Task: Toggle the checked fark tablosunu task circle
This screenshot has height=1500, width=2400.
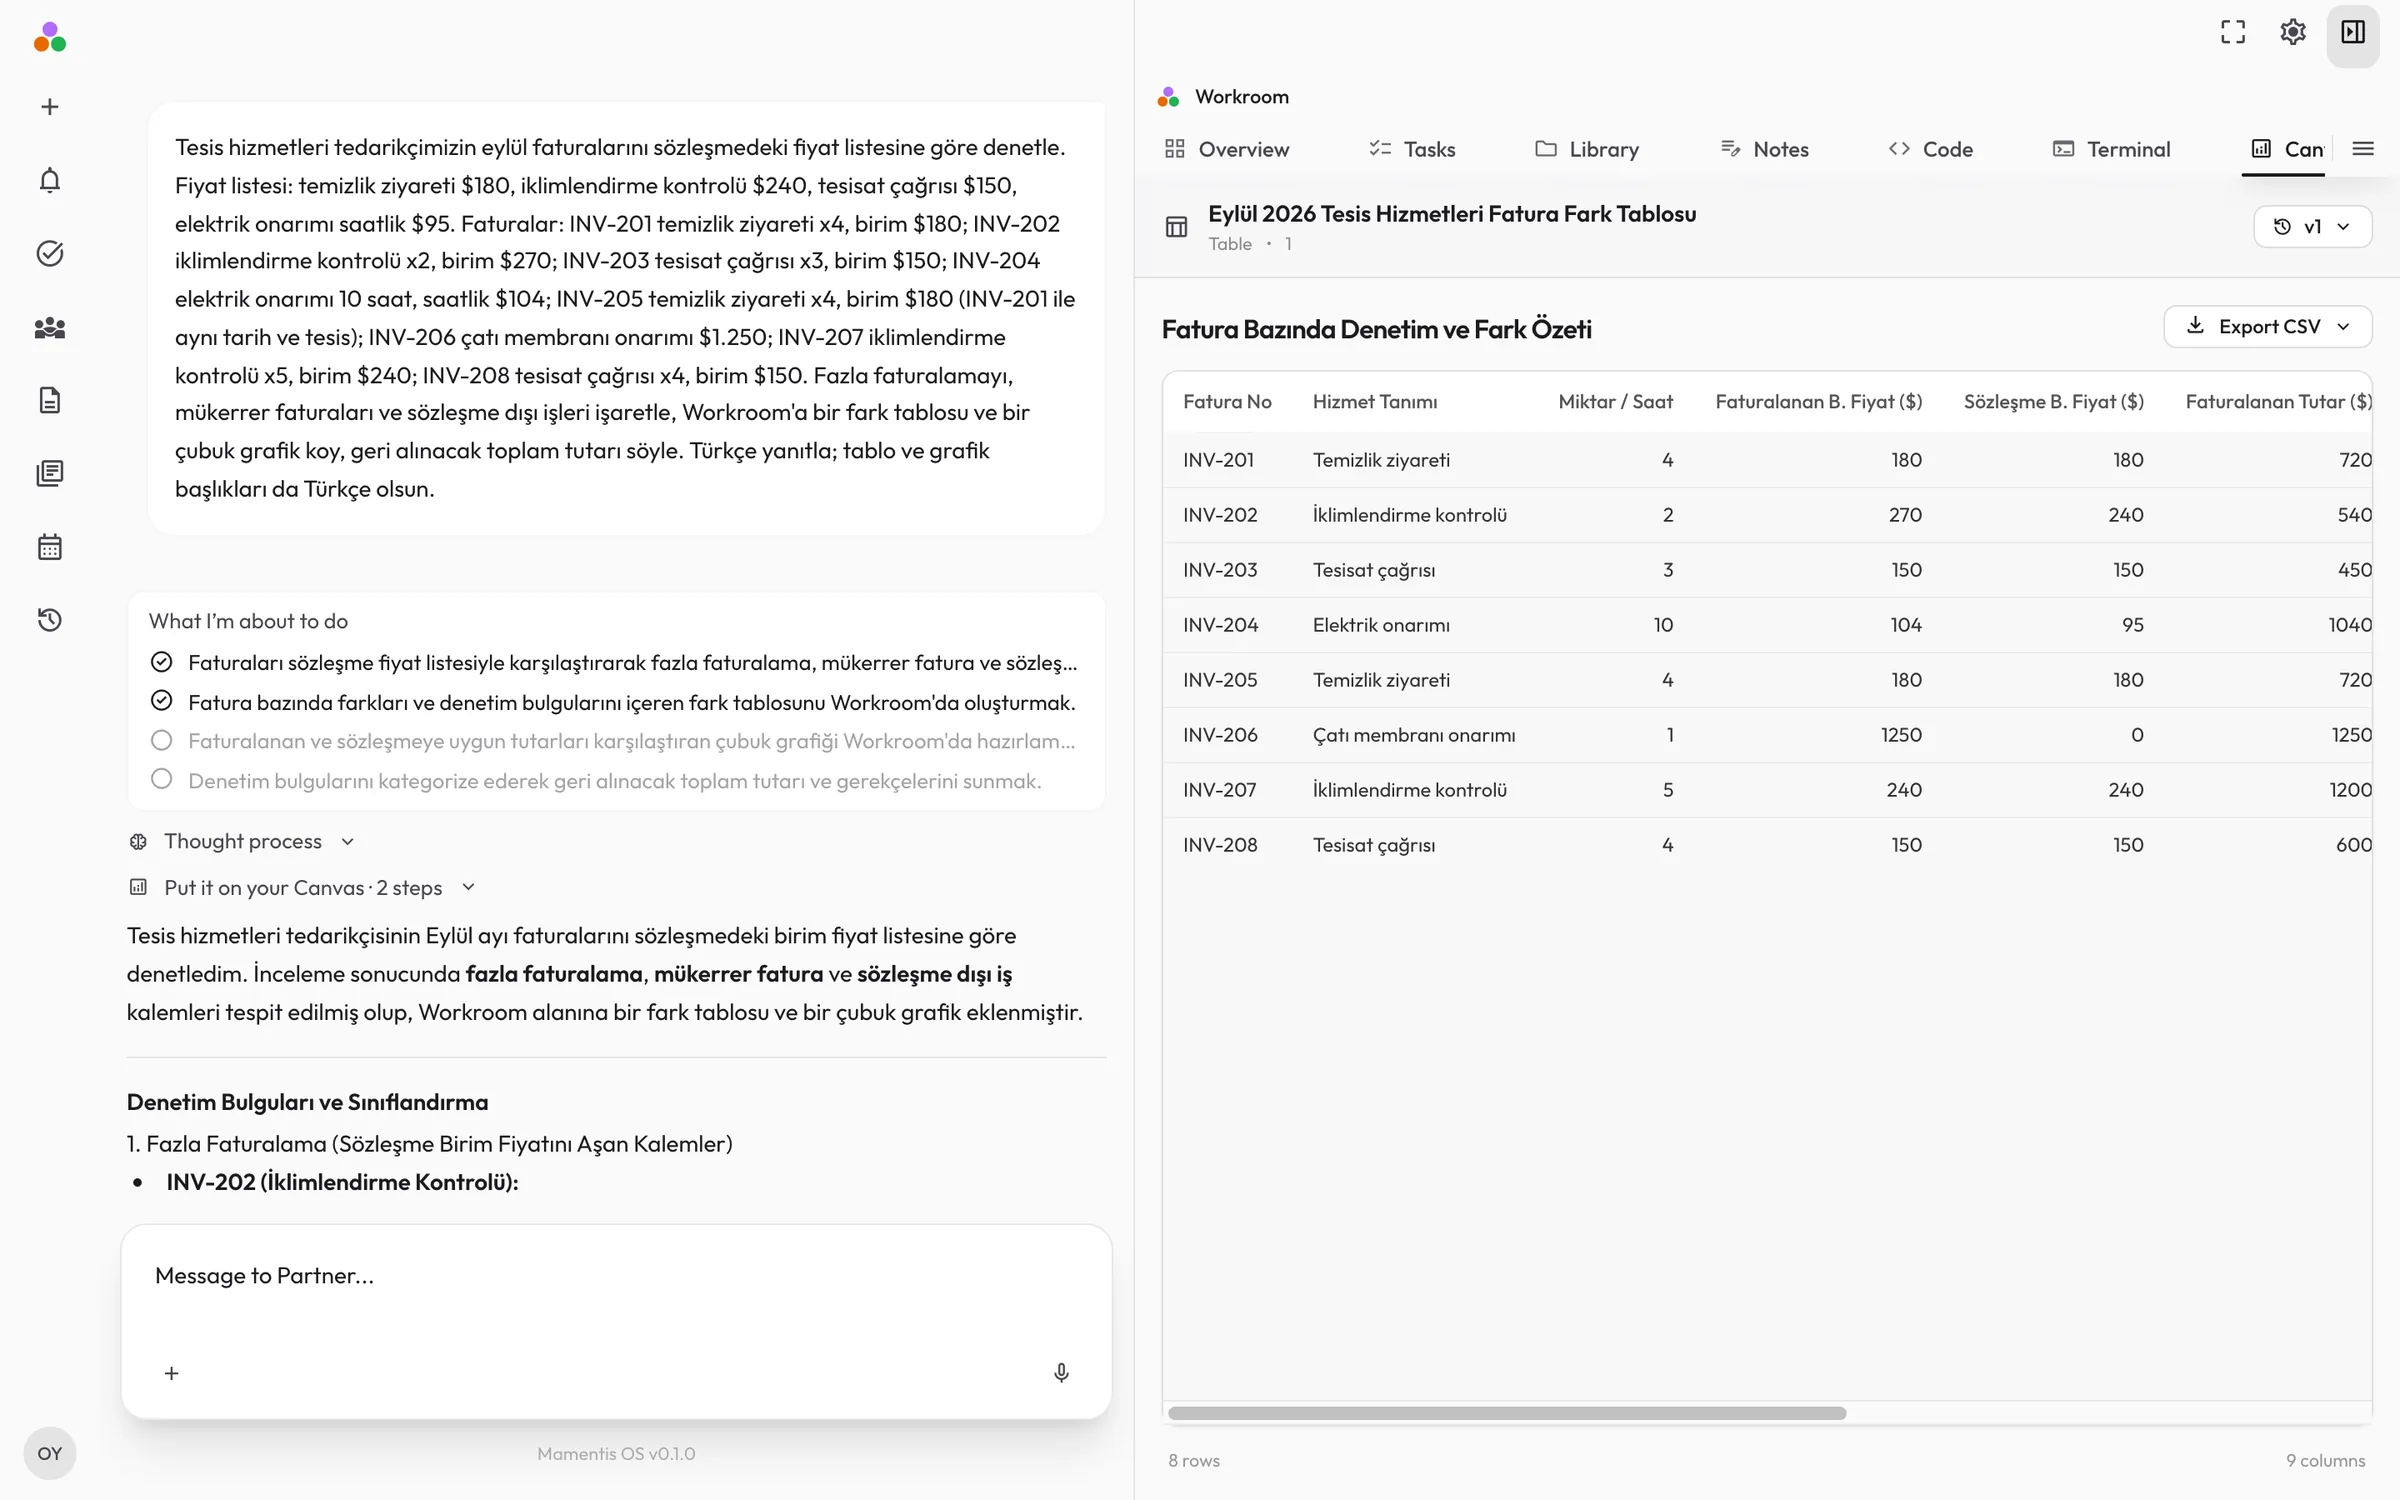Action: [161, 701]
